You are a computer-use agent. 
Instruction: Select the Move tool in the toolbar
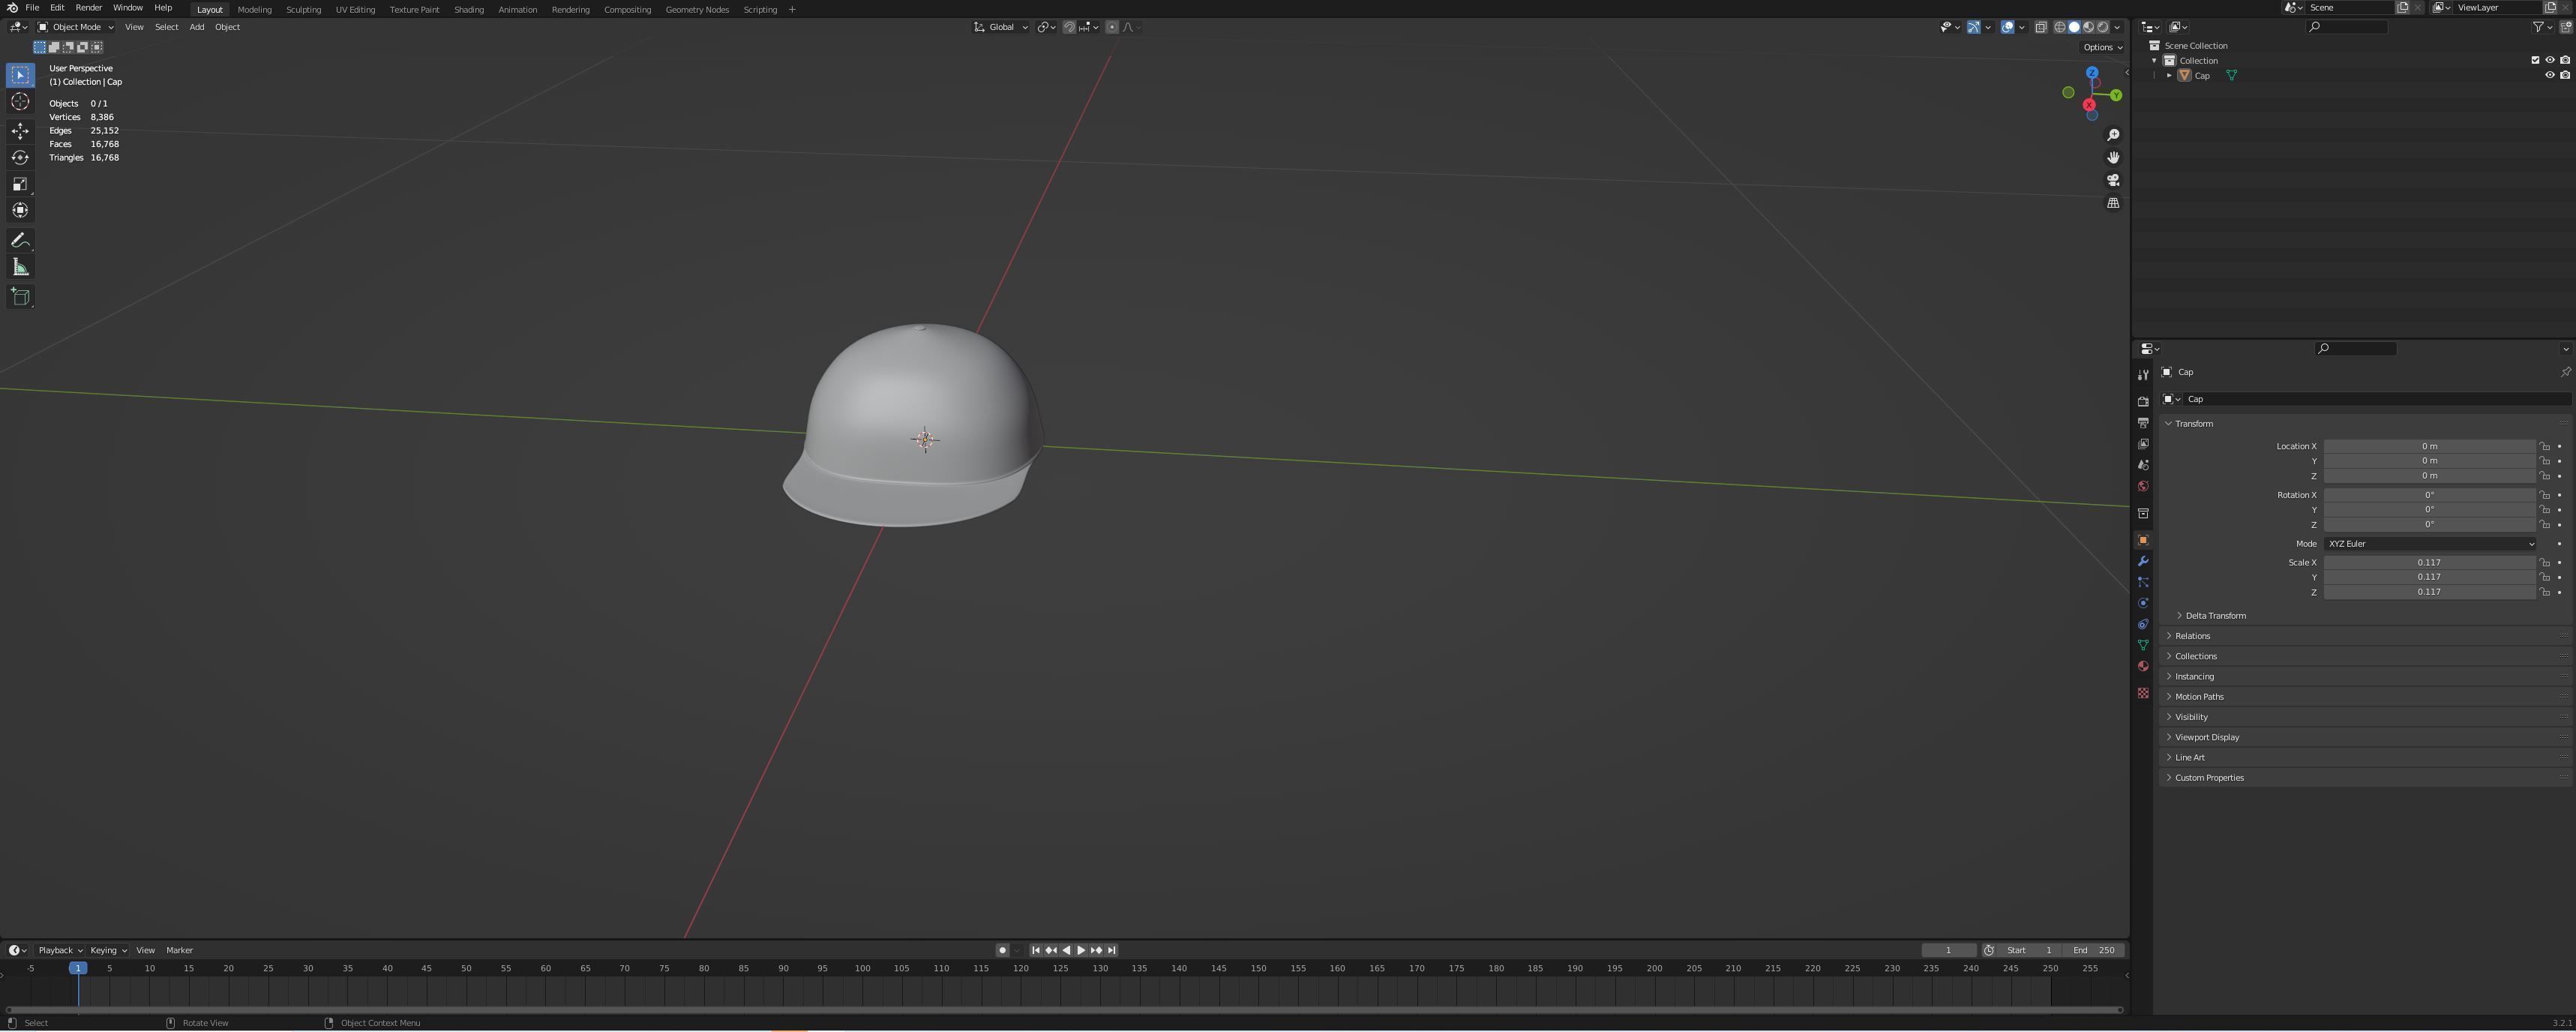[x=20, y=131]
